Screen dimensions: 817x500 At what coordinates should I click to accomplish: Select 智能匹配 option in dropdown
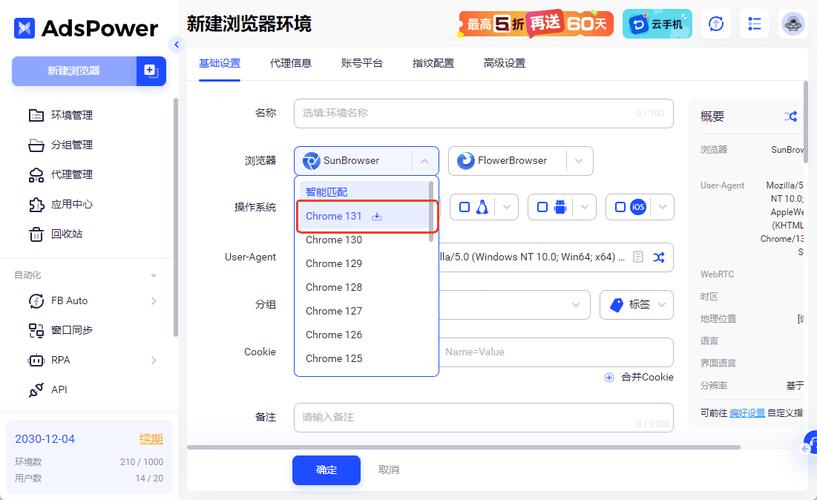[362, 192]
